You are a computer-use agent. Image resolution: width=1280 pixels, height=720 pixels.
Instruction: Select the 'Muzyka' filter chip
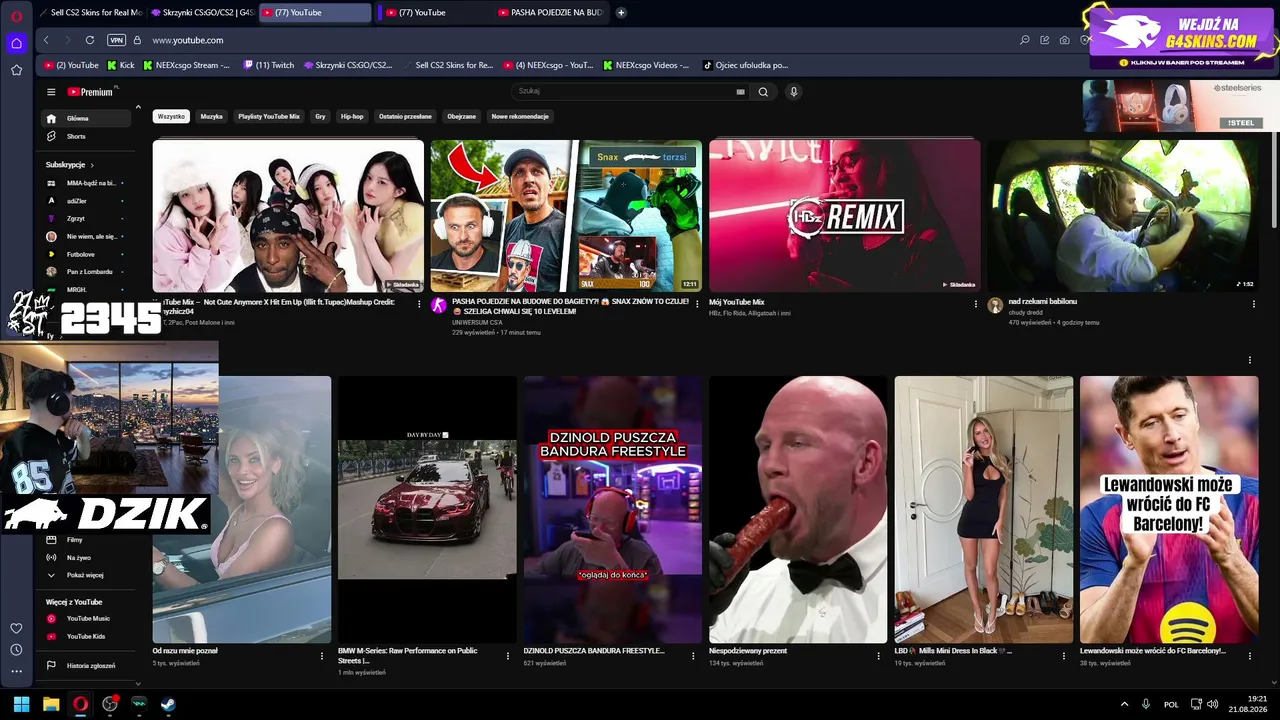point(212,117)
